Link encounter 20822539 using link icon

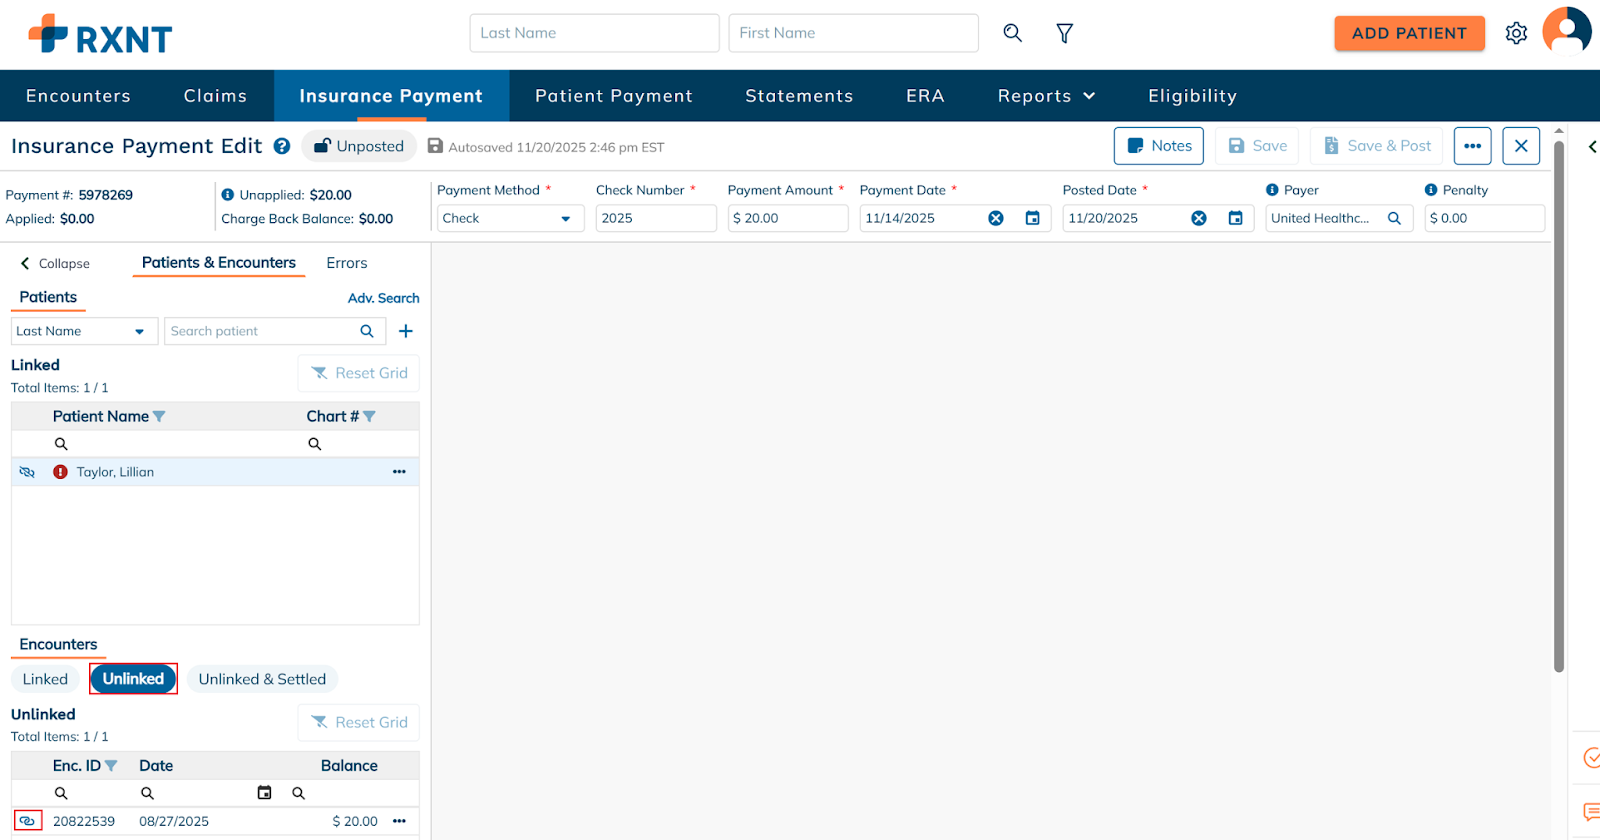point(28,821)
